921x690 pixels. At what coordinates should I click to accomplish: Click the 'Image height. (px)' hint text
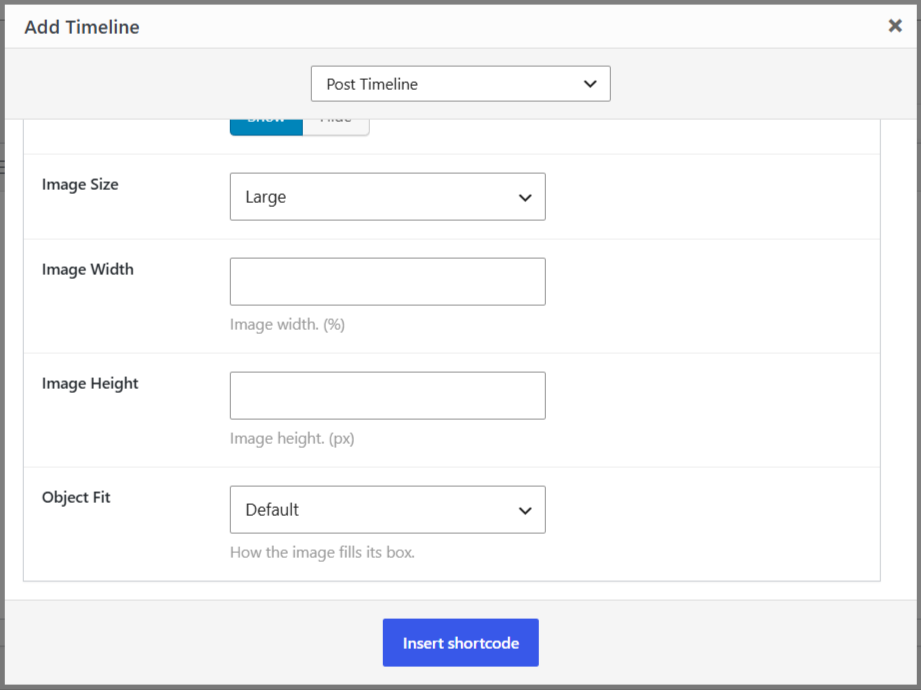(292, 438)
